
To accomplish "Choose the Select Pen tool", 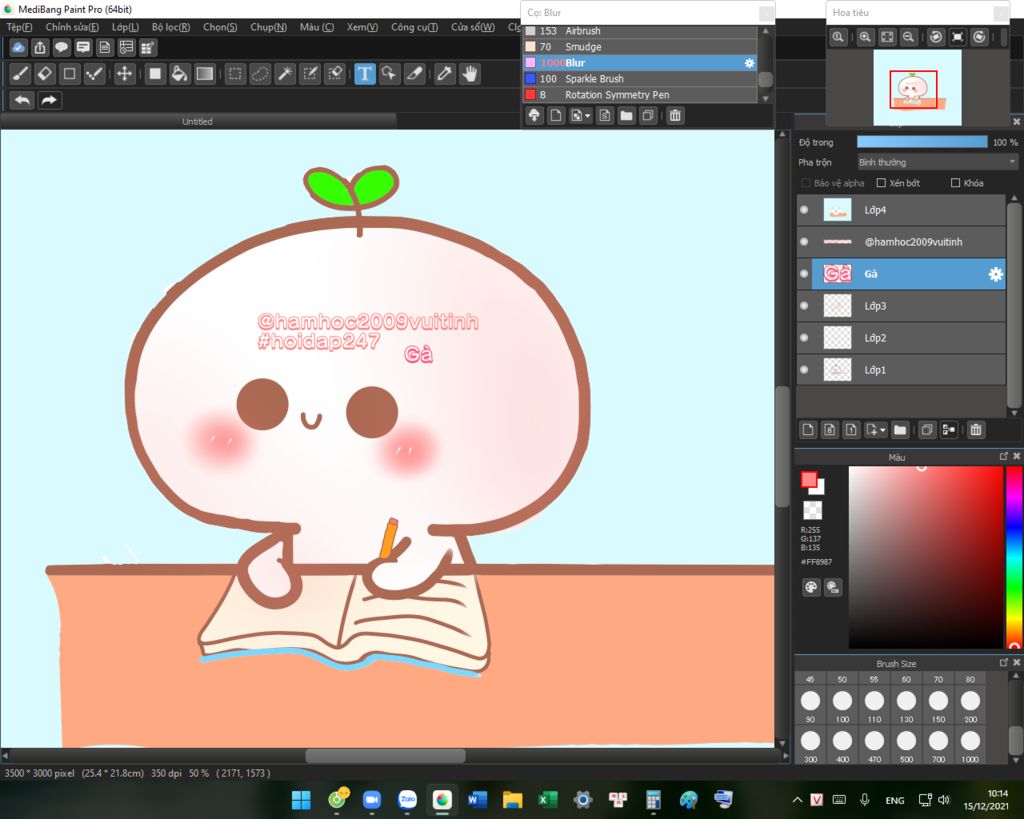I will [x=310, y=74].
